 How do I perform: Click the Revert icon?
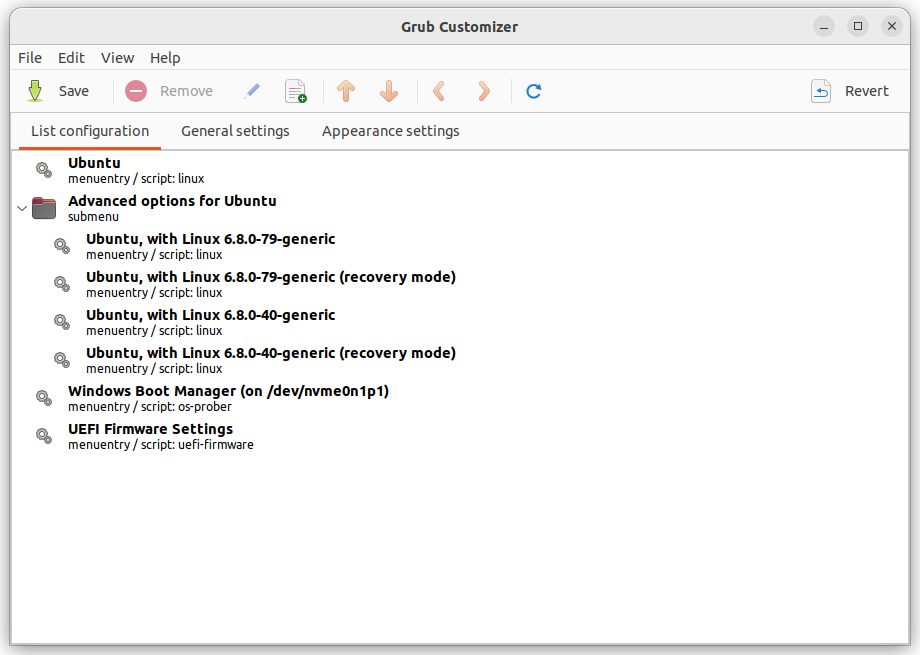point(821,91)
